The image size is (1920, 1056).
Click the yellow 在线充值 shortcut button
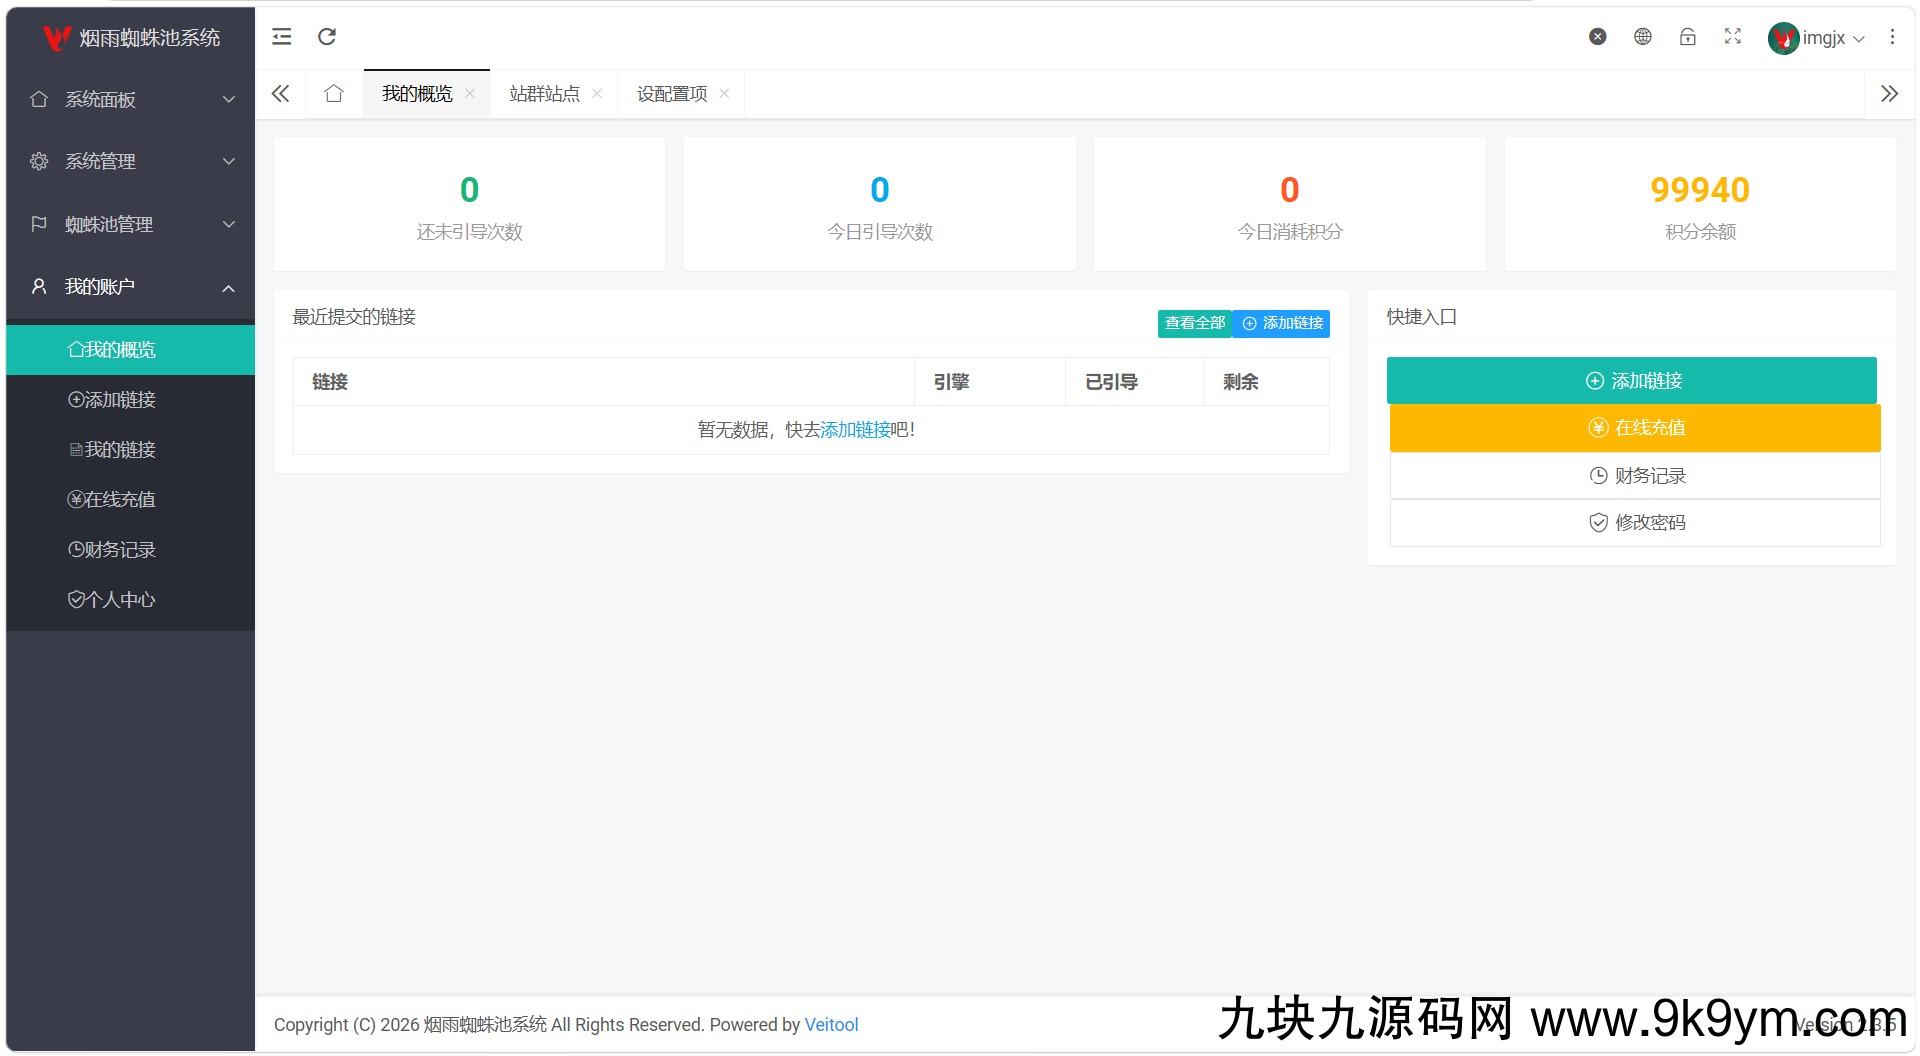tap(1635, 428)
